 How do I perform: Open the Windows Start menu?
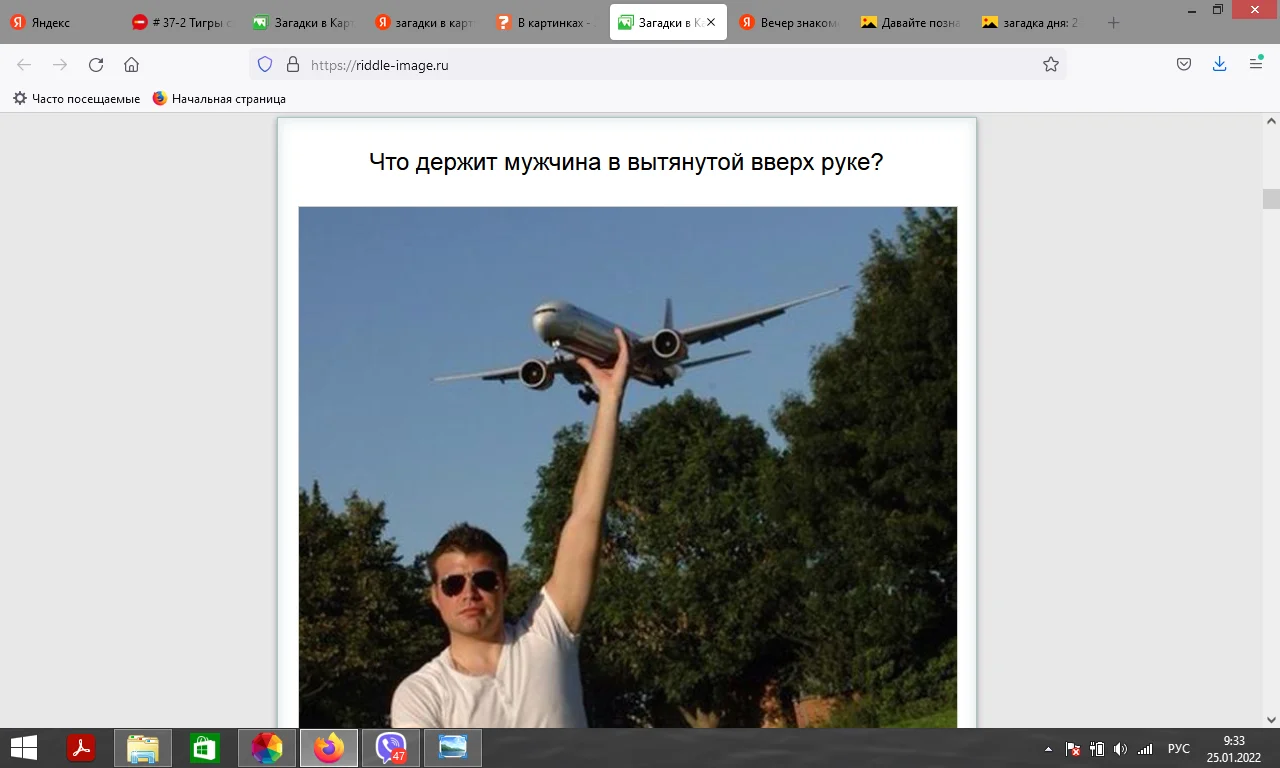23,748
